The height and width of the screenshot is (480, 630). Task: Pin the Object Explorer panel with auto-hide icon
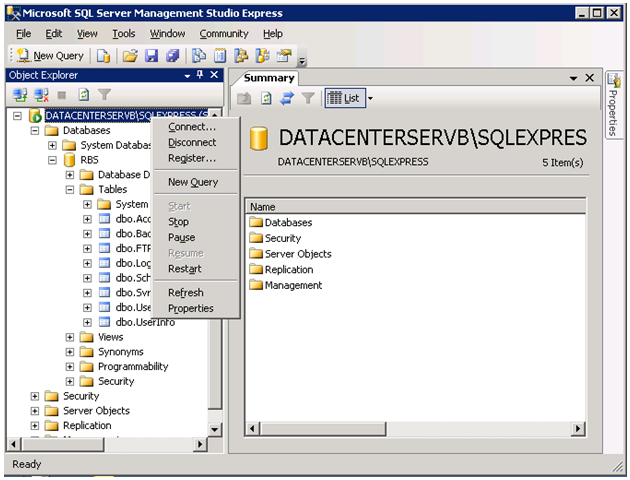[x=200, y=75]
